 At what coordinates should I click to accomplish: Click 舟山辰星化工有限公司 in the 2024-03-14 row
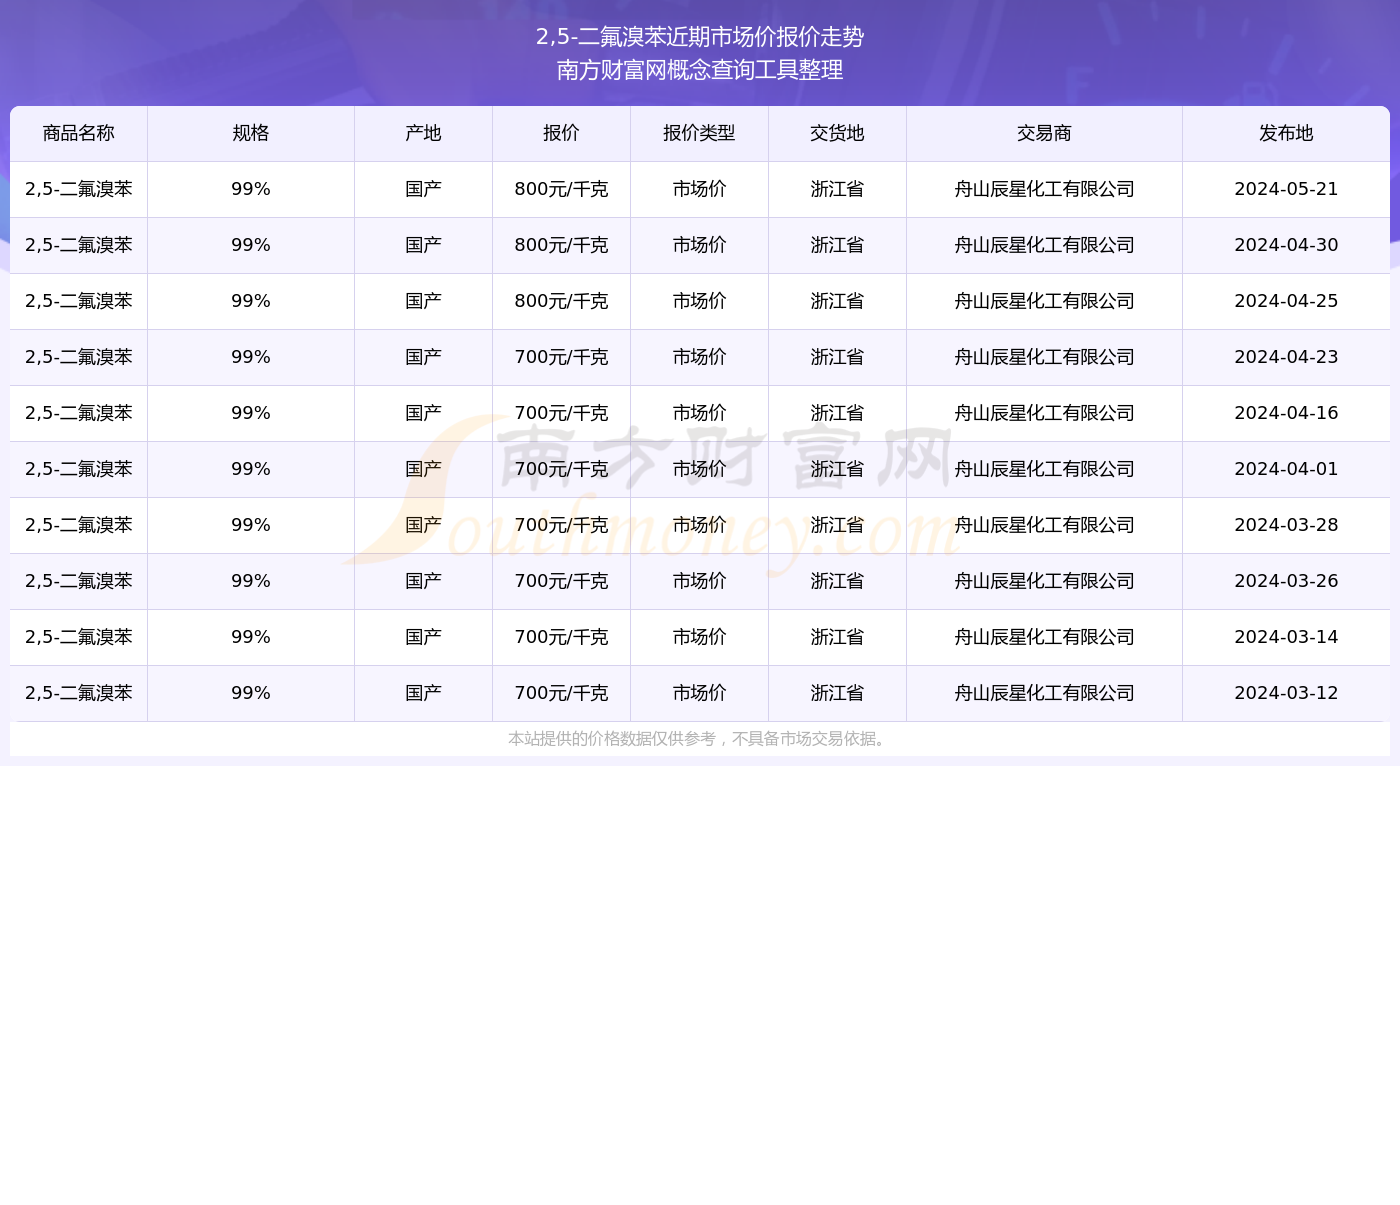[x=1044, y=638]
